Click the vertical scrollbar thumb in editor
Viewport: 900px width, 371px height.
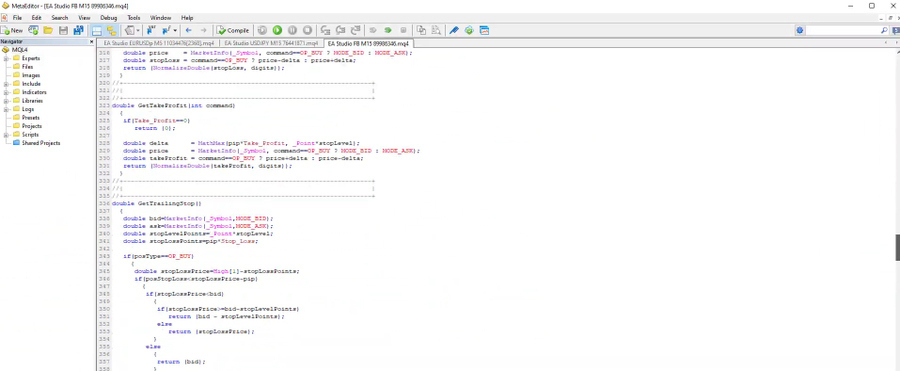tap(897, 248)
